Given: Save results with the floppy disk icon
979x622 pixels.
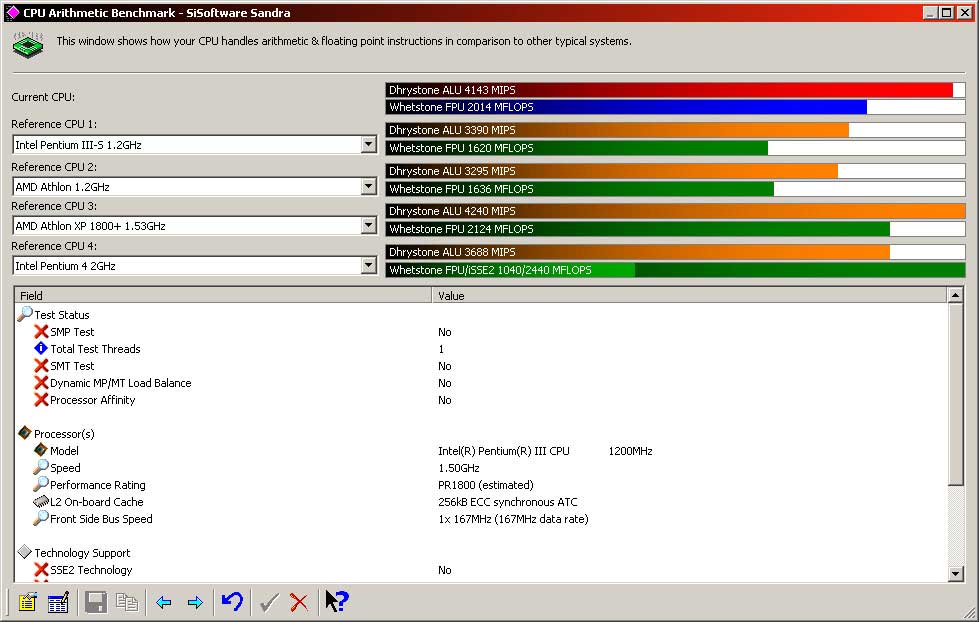Looking at the screenshot, I should 96,602.
